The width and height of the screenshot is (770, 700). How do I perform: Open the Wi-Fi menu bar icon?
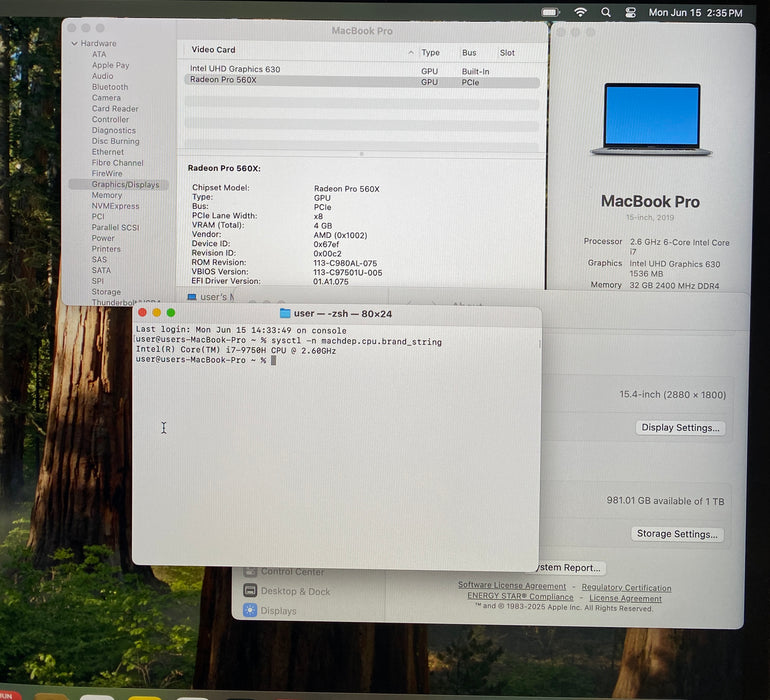[x=580, y=12]
